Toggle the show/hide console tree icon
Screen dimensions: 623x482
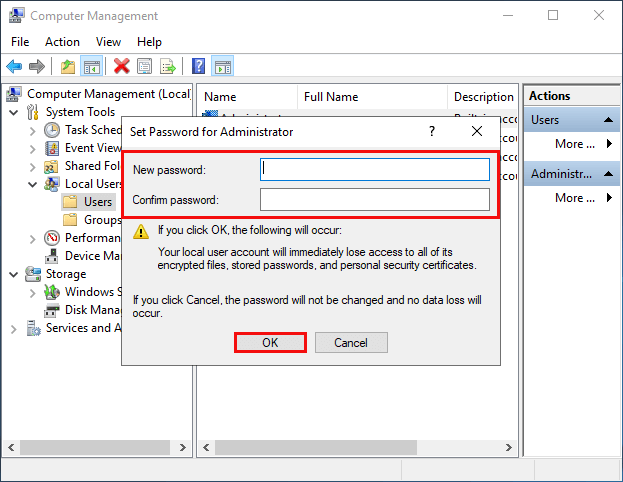(92, 66)
